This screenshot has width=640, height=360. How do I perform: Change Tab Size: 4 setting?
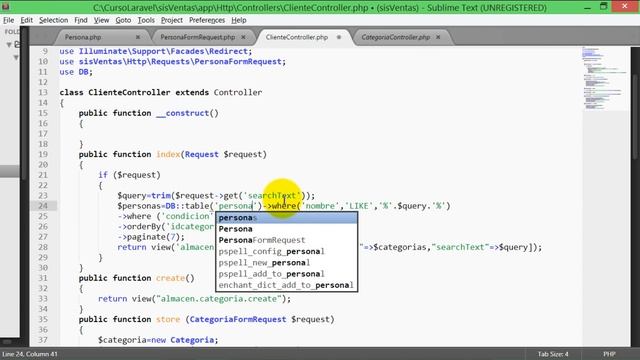click(553, 354)
